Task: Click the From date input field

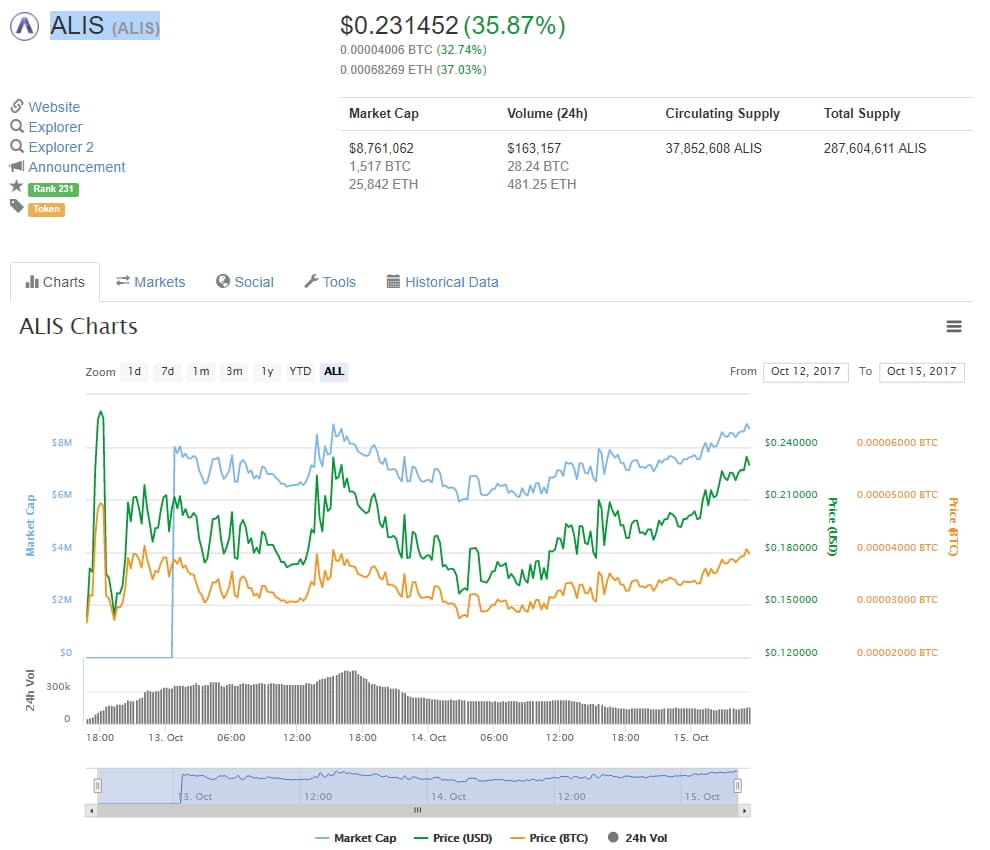Action: tap(806, 371)
